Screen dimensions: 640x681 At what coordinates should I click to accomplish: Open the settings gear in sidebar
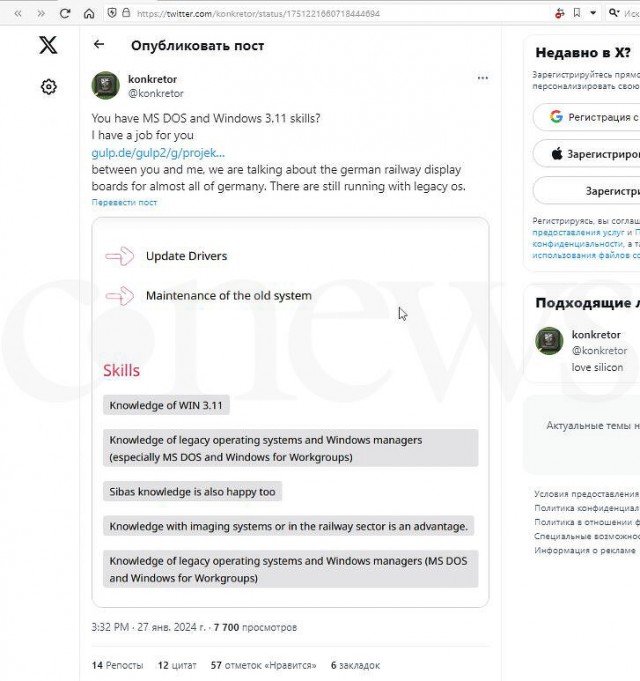tap(48, 87)
